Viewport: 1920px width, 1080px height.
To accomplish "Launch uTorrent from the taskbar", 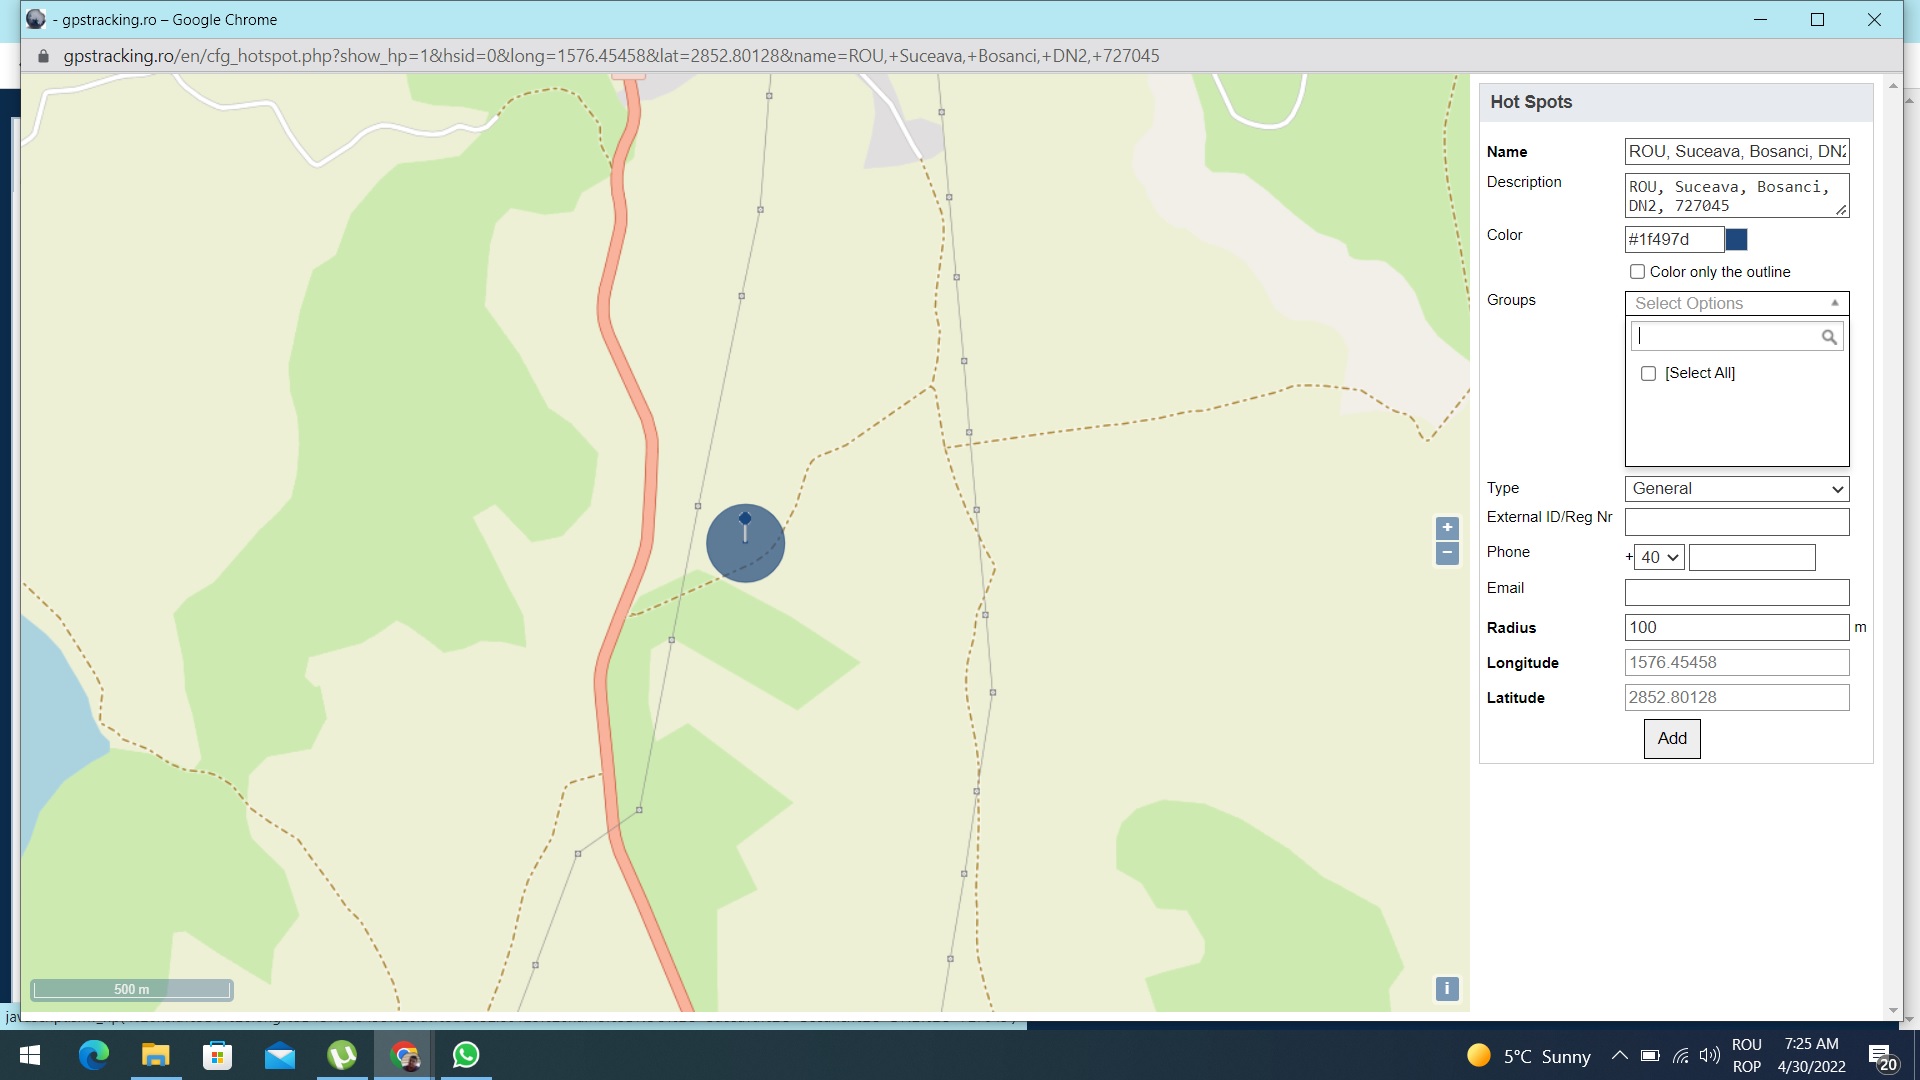I will 342,1055.
